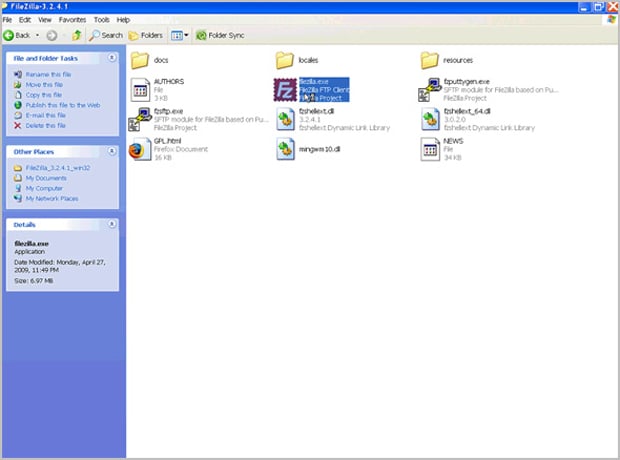Click the fzshellext_64.dll file icon
The height and width of the screenshot is (460, 620).
[x=430, y=121]
